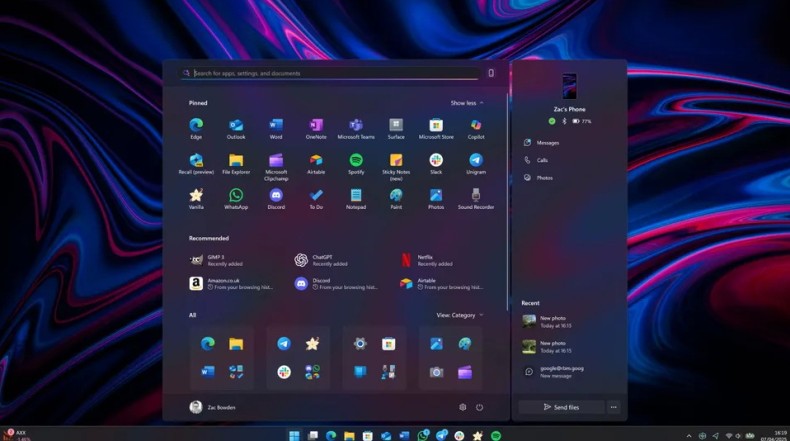Open Messages in the phone panel
This screenshot has width=790, height=441.
tap(547, 143)
